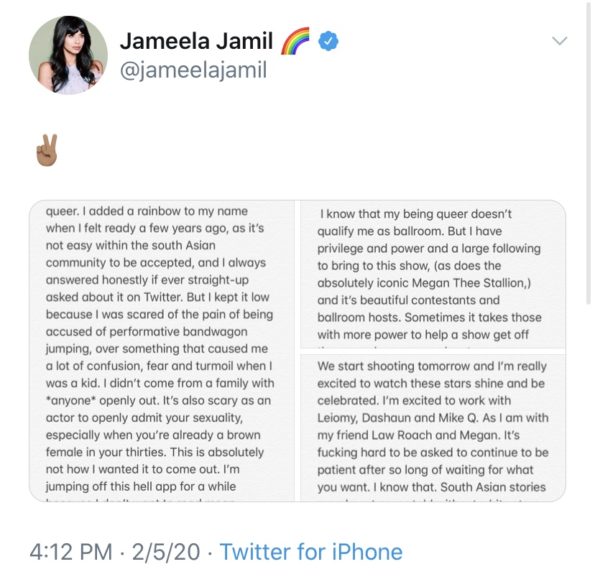This screenshot has width=595, height=582.
Task: Open the Twitter for iPhone source link
Action: tap(311, 552)
